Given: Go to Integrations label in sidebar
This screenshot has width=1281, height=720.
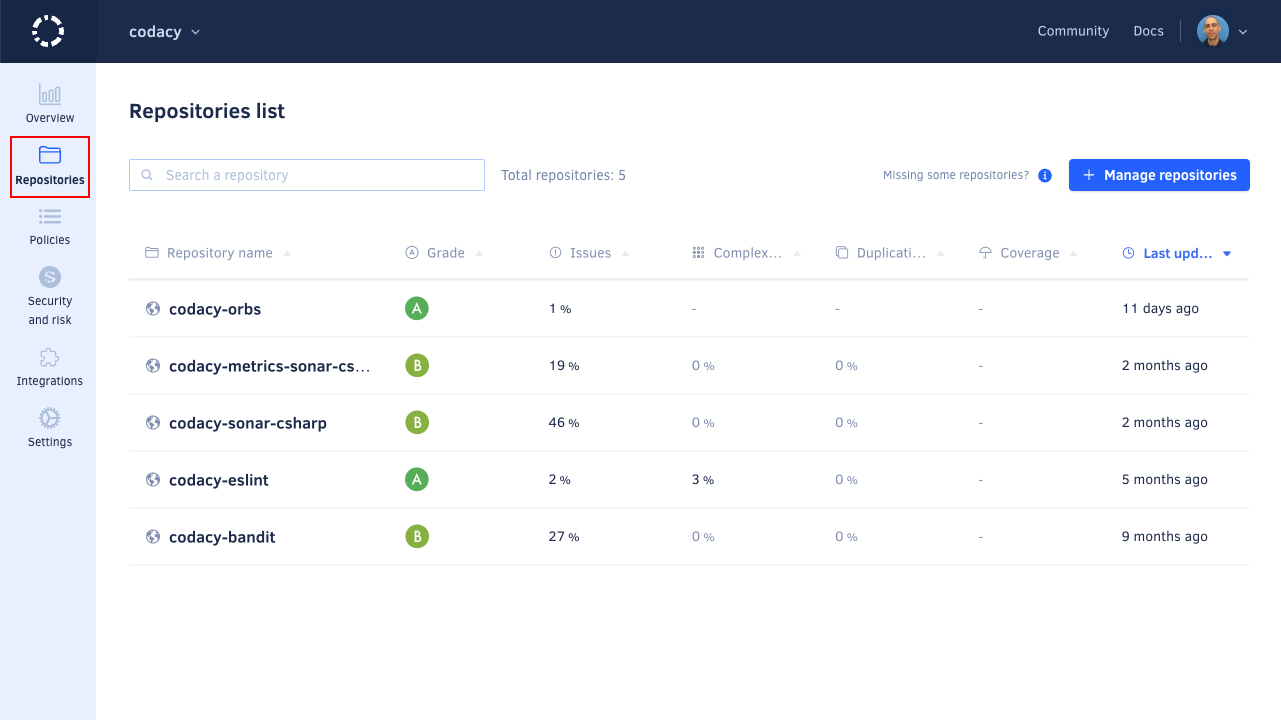Looking at the screenshot, I should 50,381.
